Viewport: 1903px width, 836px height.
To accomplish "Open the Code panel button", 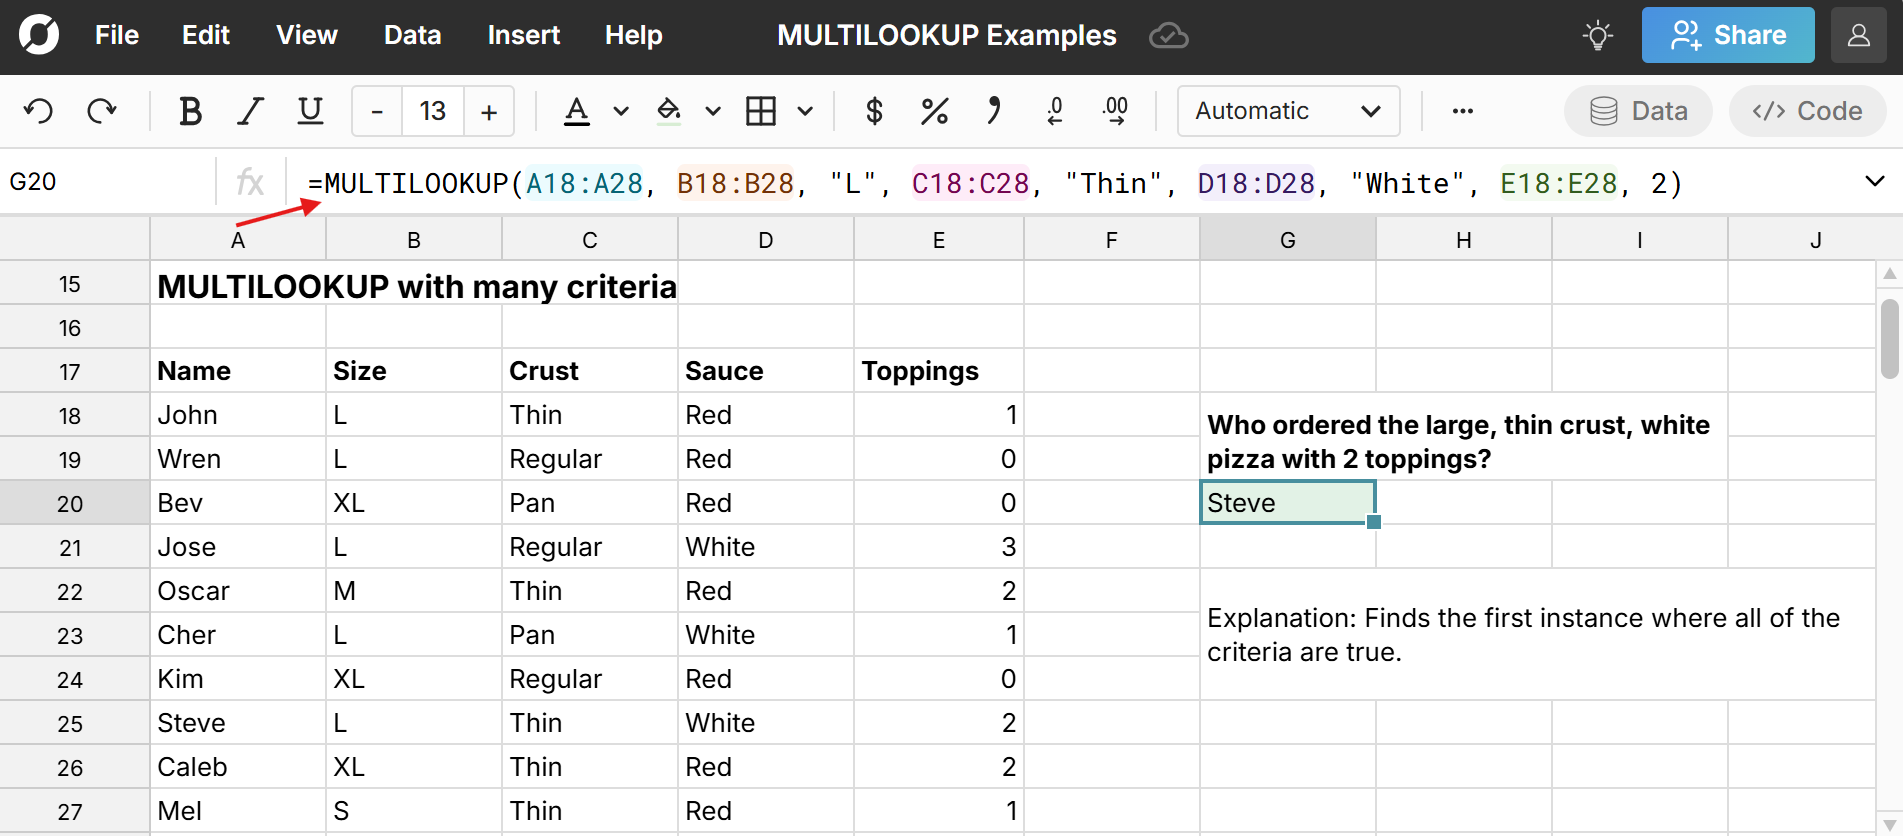I will [1807, 111].
